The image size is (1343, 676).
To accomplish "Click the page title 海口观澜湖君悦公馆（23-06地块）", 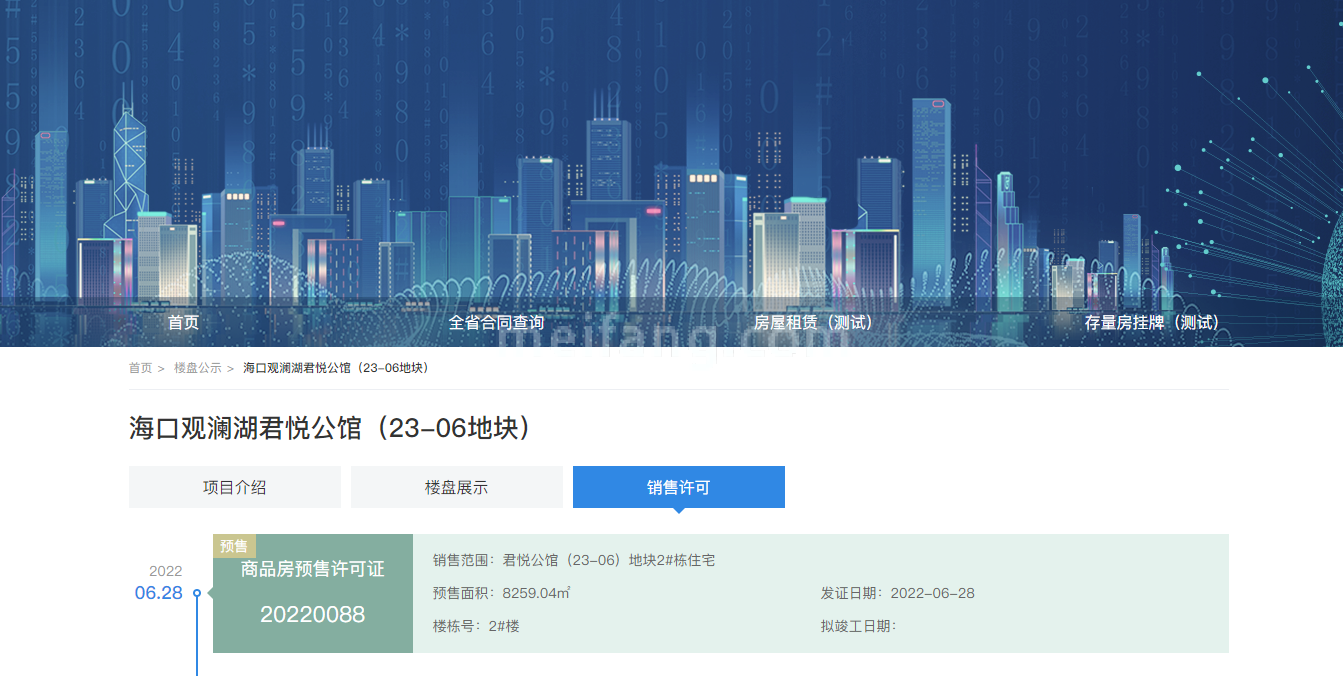I will (333, 428).
